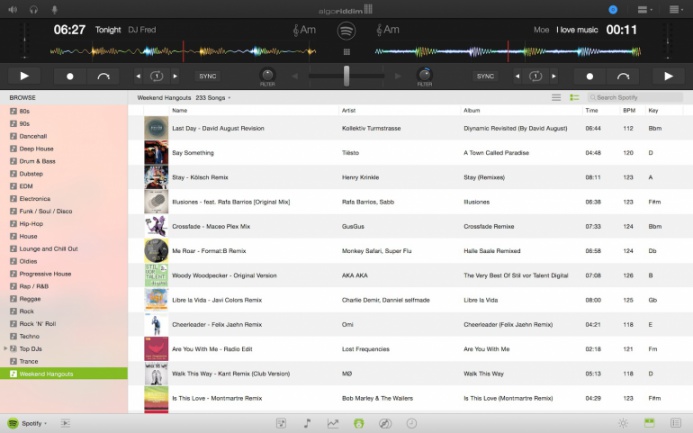Increase loop length on left deck
Viewport: 693px width, 433px height.
coord(175,76)
